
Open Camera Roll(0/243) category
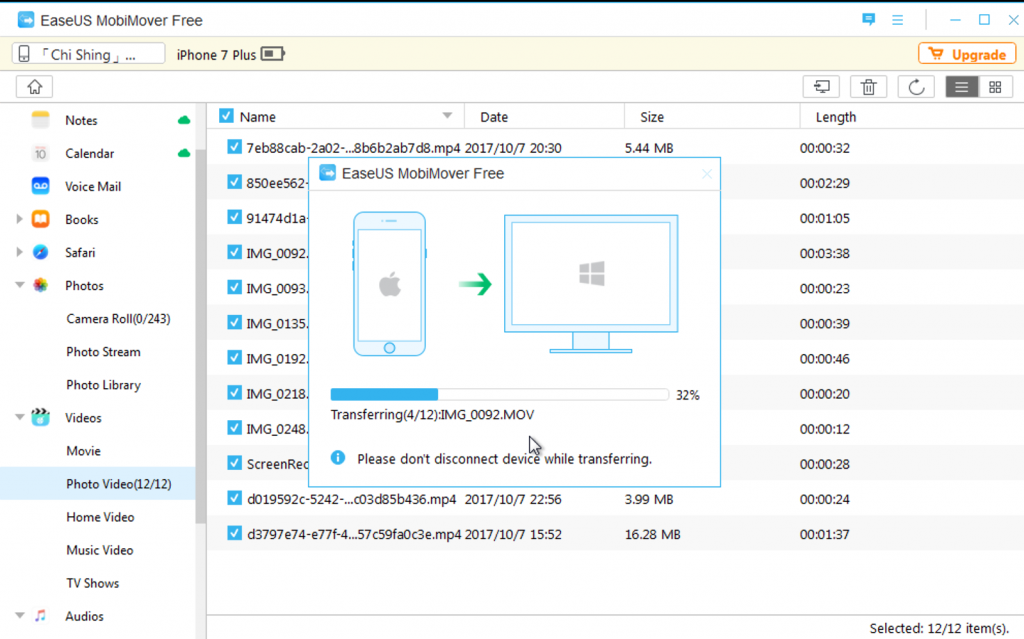coord(118,319)
